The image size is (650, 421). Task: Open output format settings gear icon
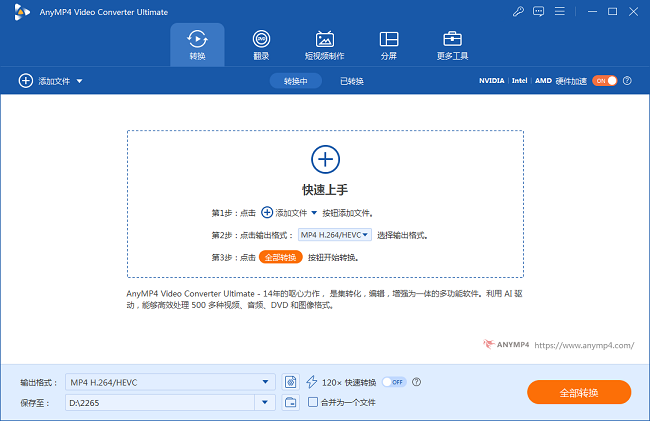[x=290, y=382]
